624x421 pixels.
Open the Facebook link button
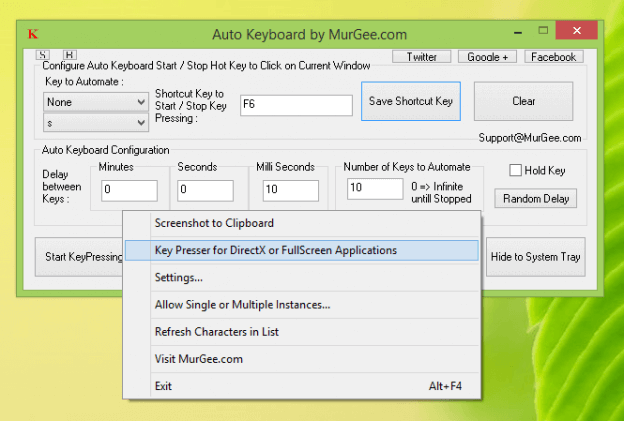[x=553, y=57]
